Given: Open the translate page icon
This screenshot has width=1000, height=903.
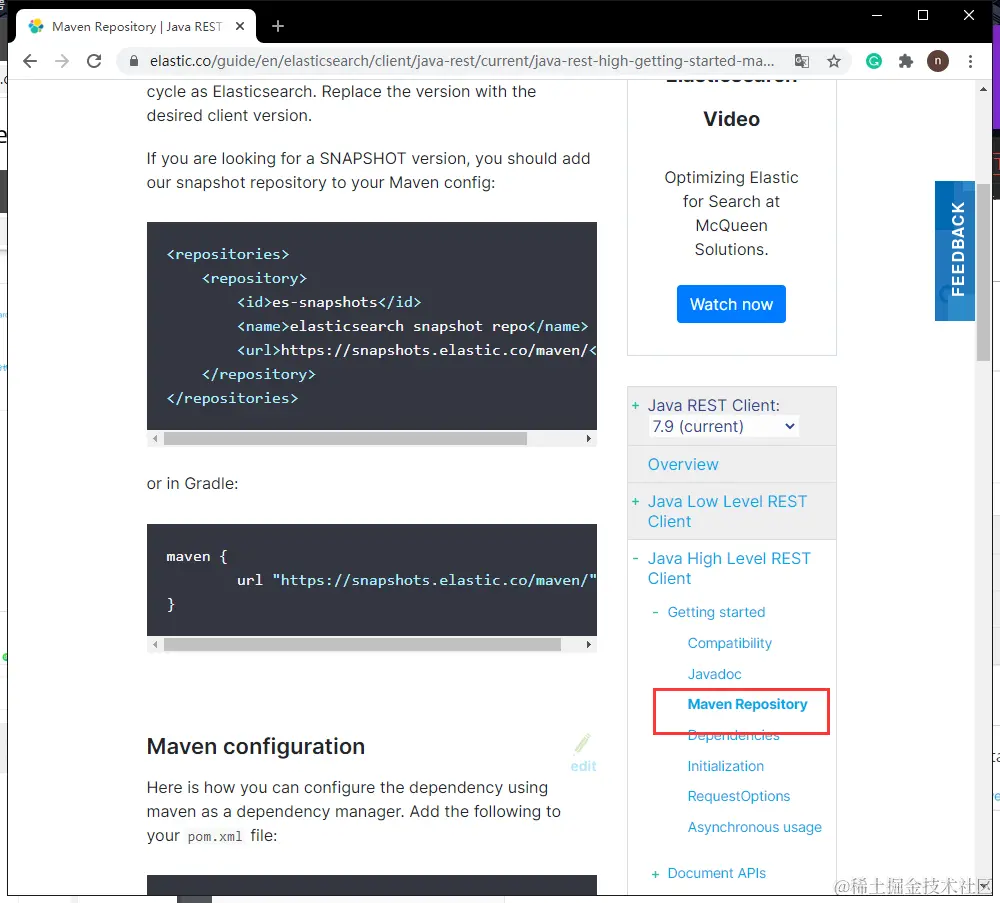Looking at the screenshot, I should [x=802, y=61].
